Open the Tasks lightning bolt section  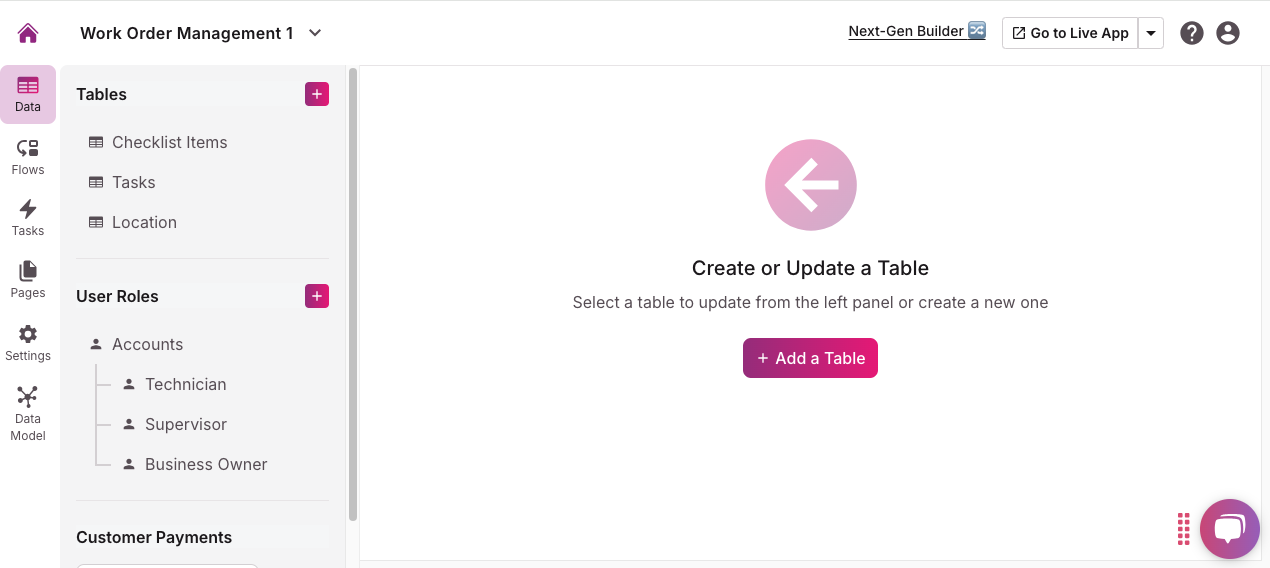(x=28, y=218)
